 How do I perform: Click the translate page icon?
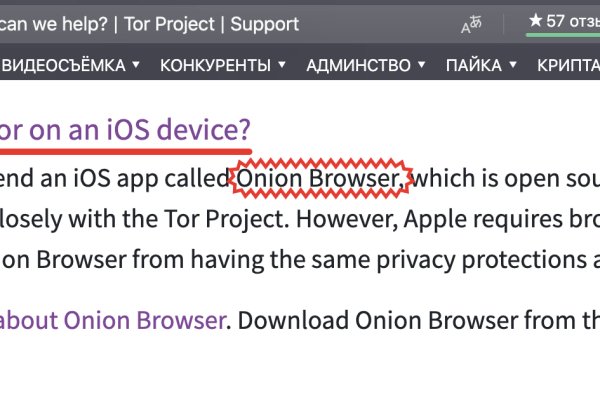click(471, 24)
